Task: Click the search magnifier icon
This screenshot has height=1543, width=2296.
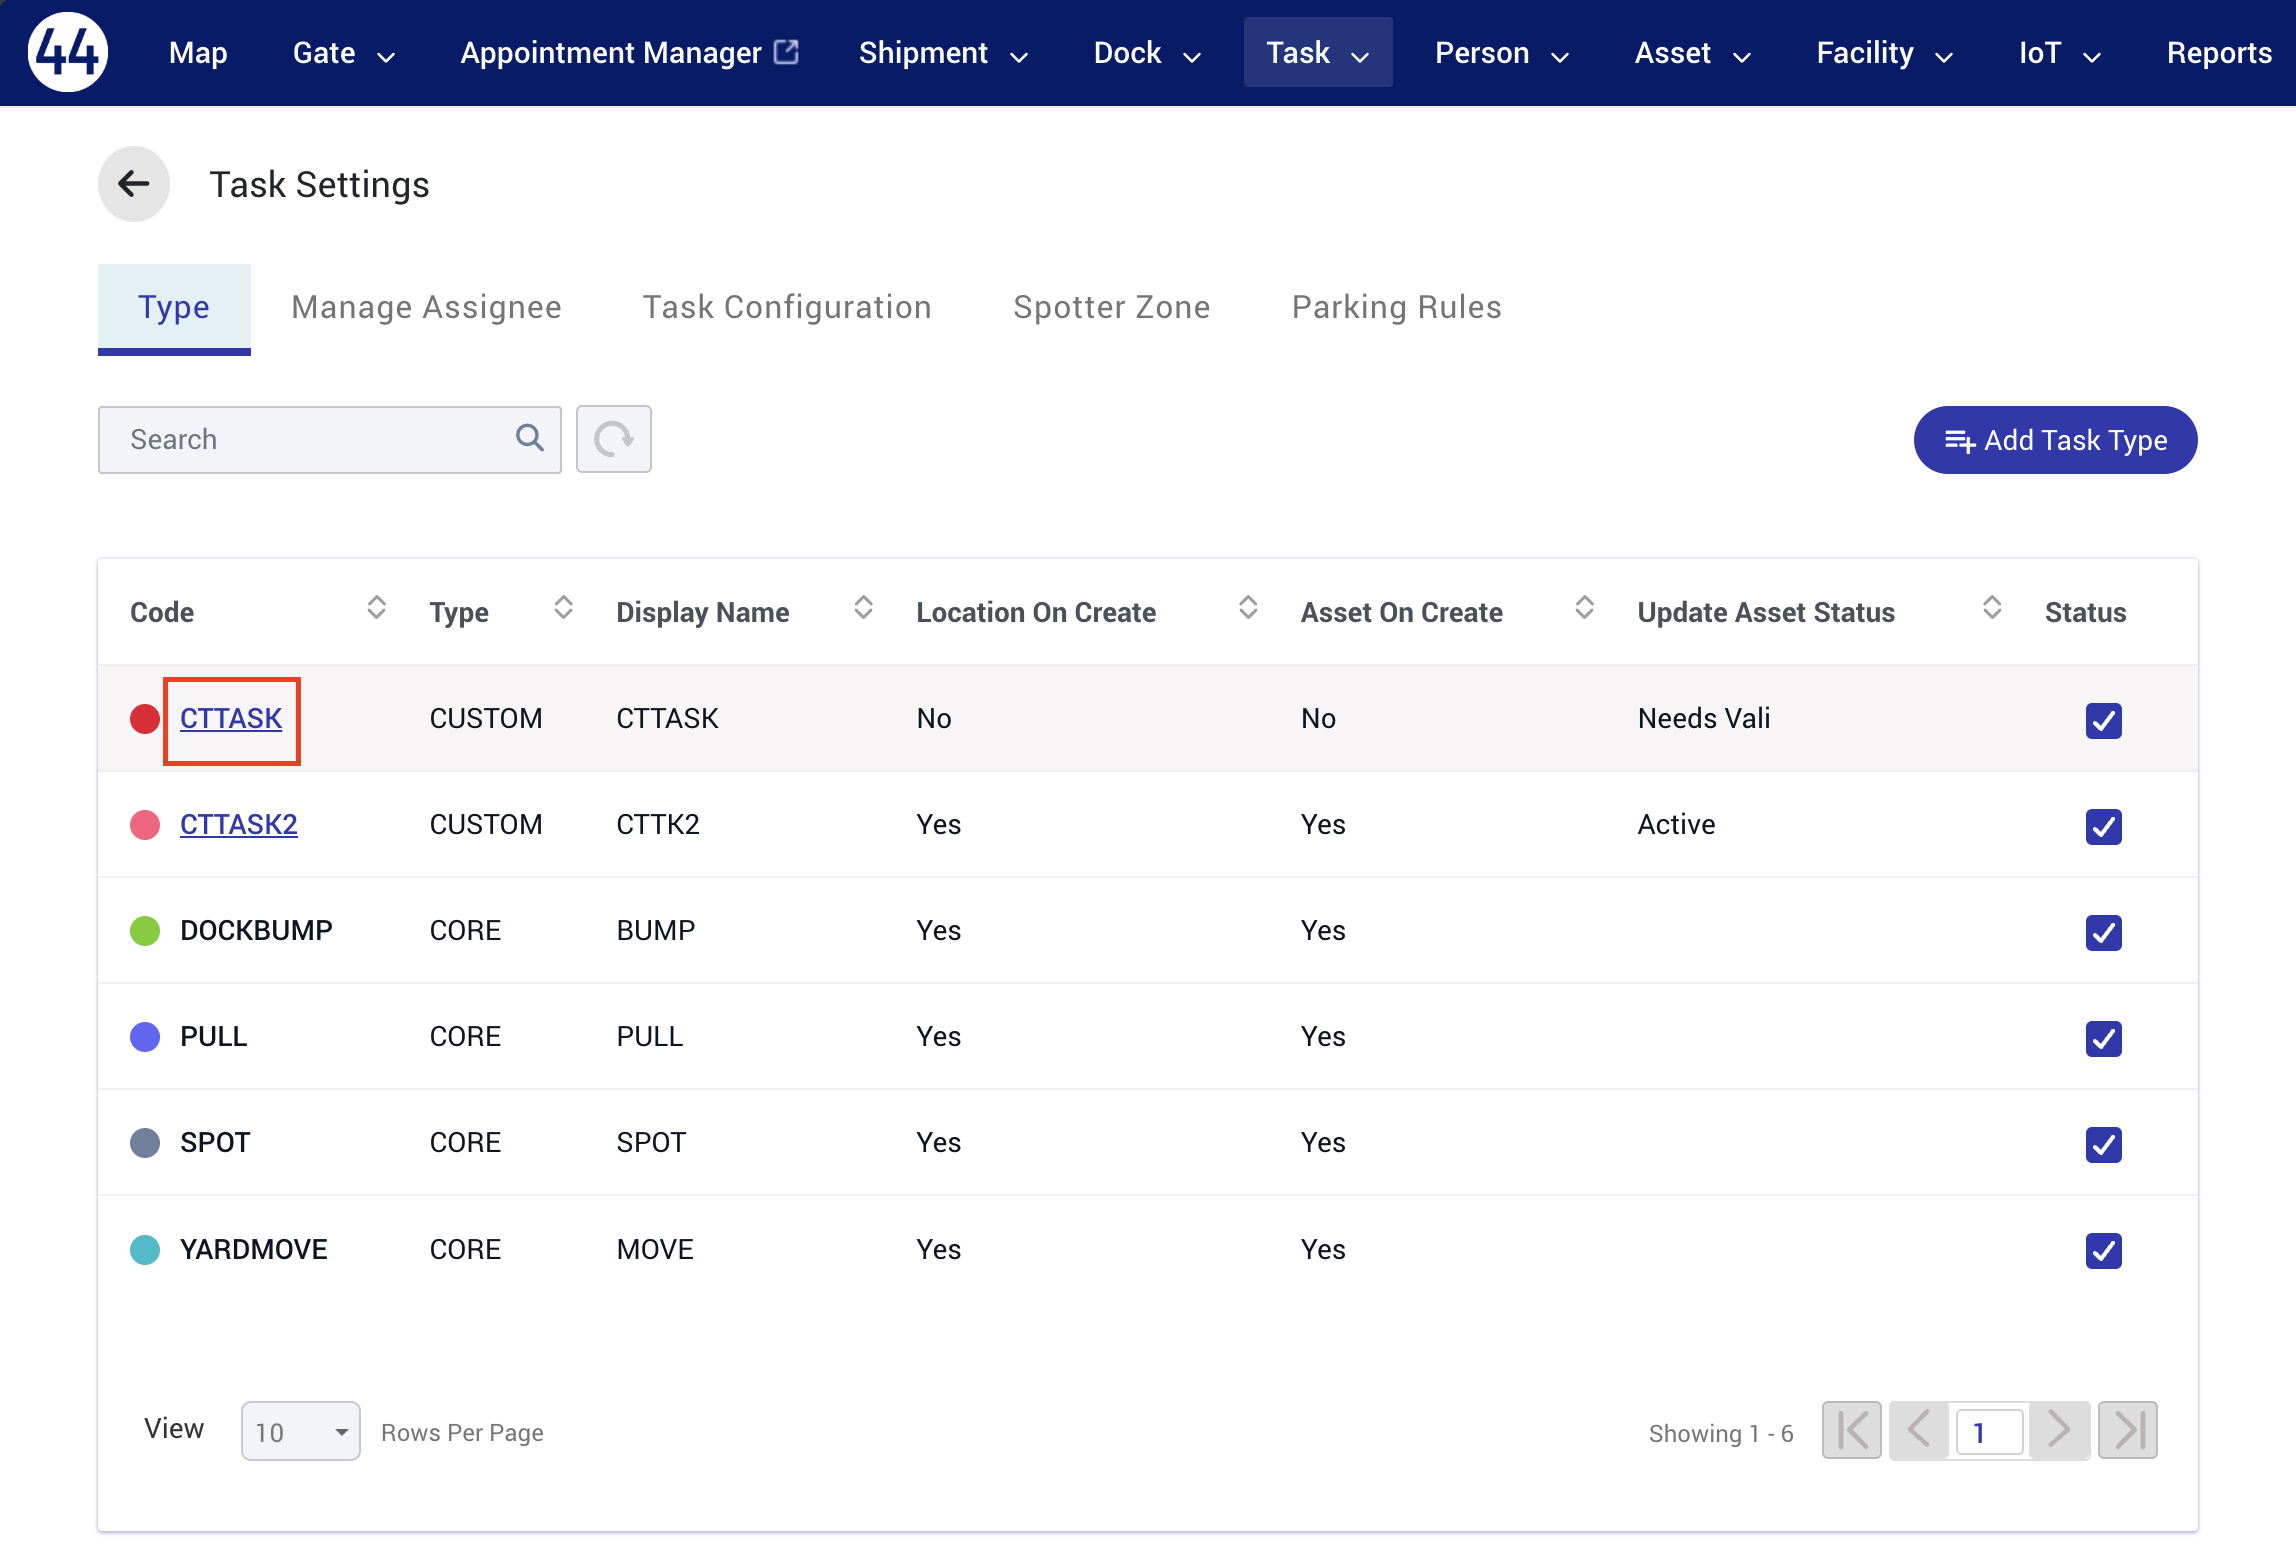Action: pyautogui.click(x=530, y=438)
